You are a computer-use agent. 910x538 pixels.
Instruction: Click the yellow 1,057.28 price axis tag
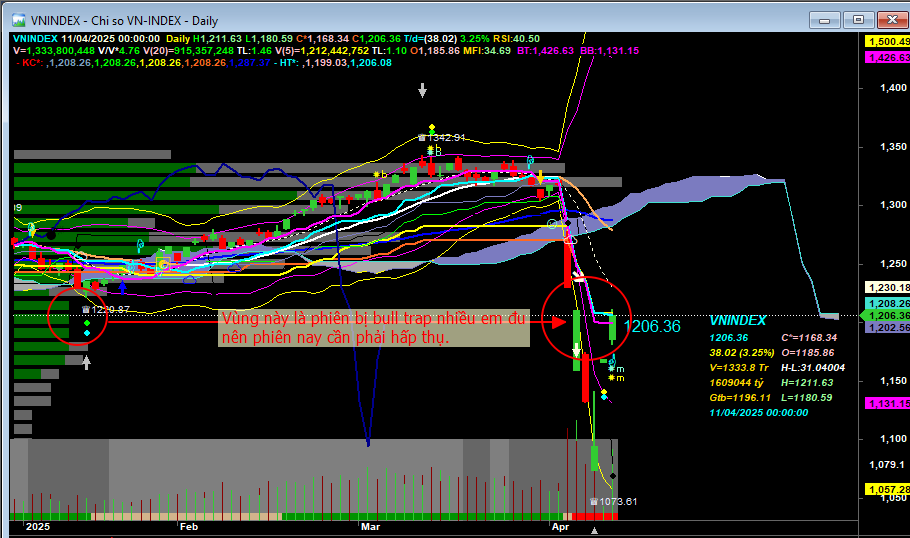click(887, 490)
